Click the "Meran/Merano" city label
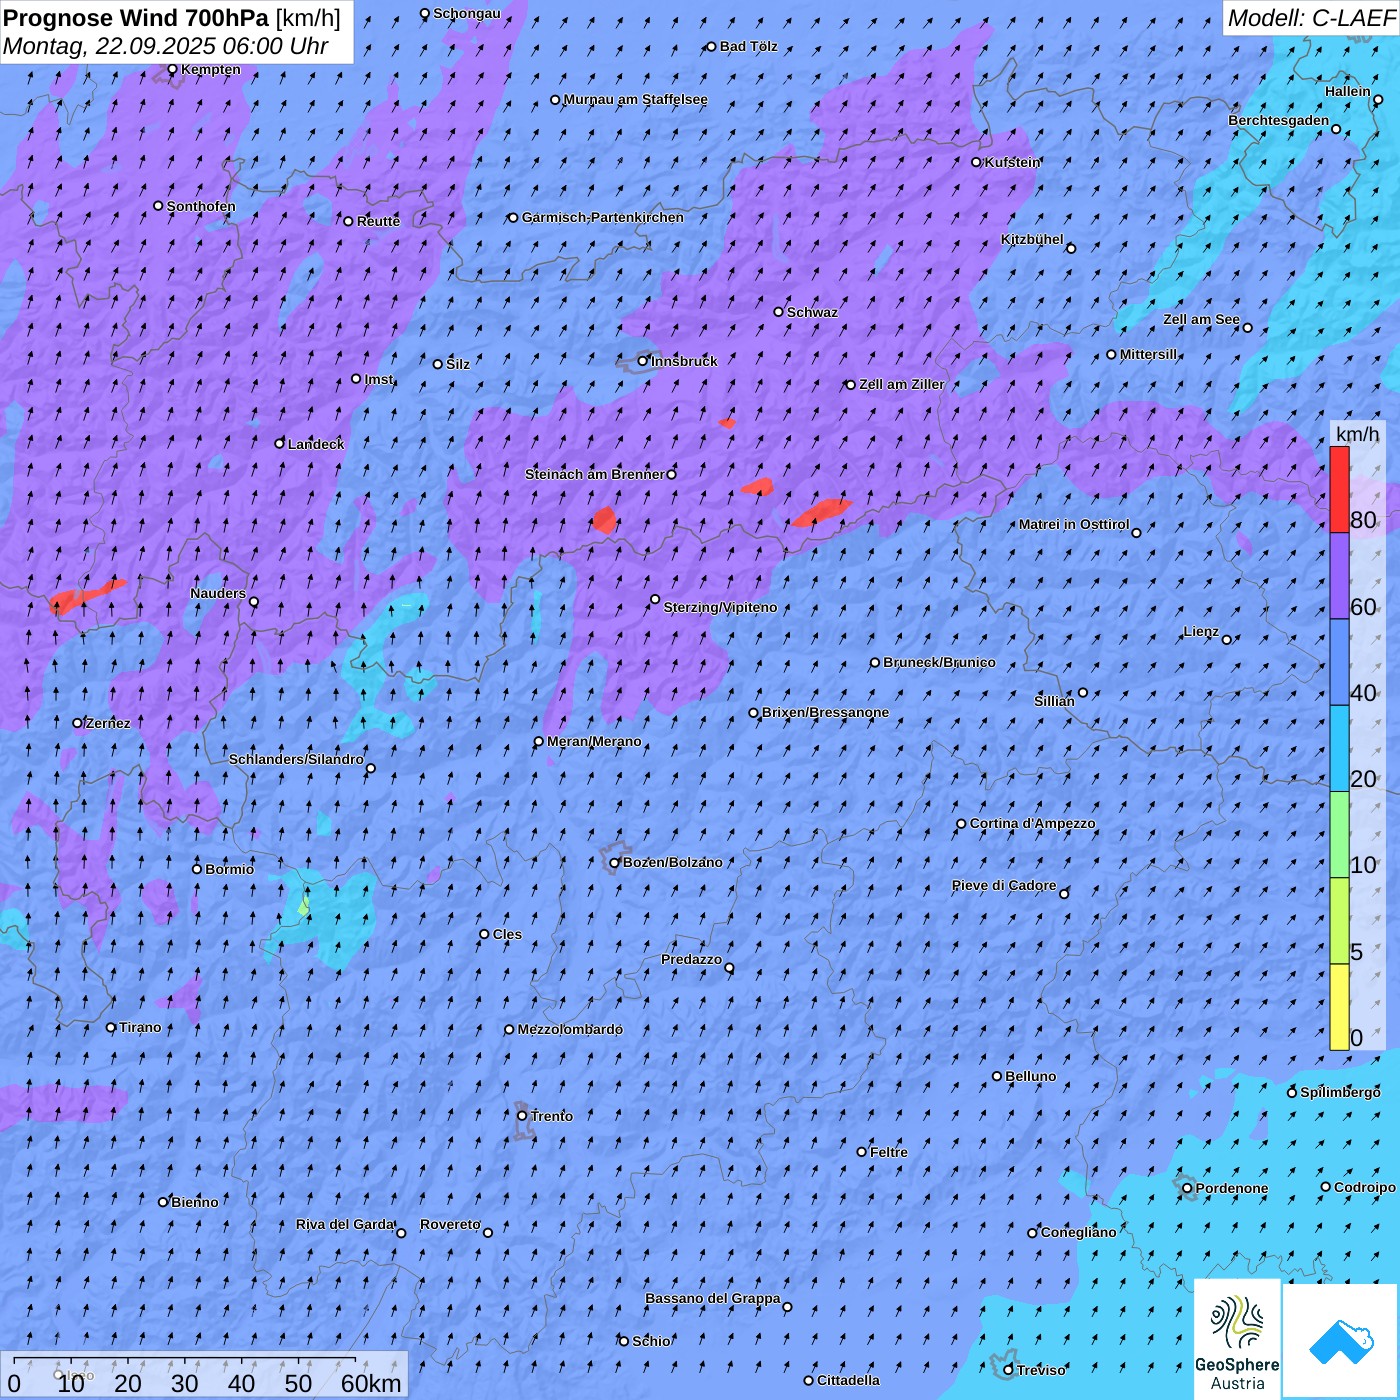This screenshot has height=1400, width=1400. [x=594, y=741]
